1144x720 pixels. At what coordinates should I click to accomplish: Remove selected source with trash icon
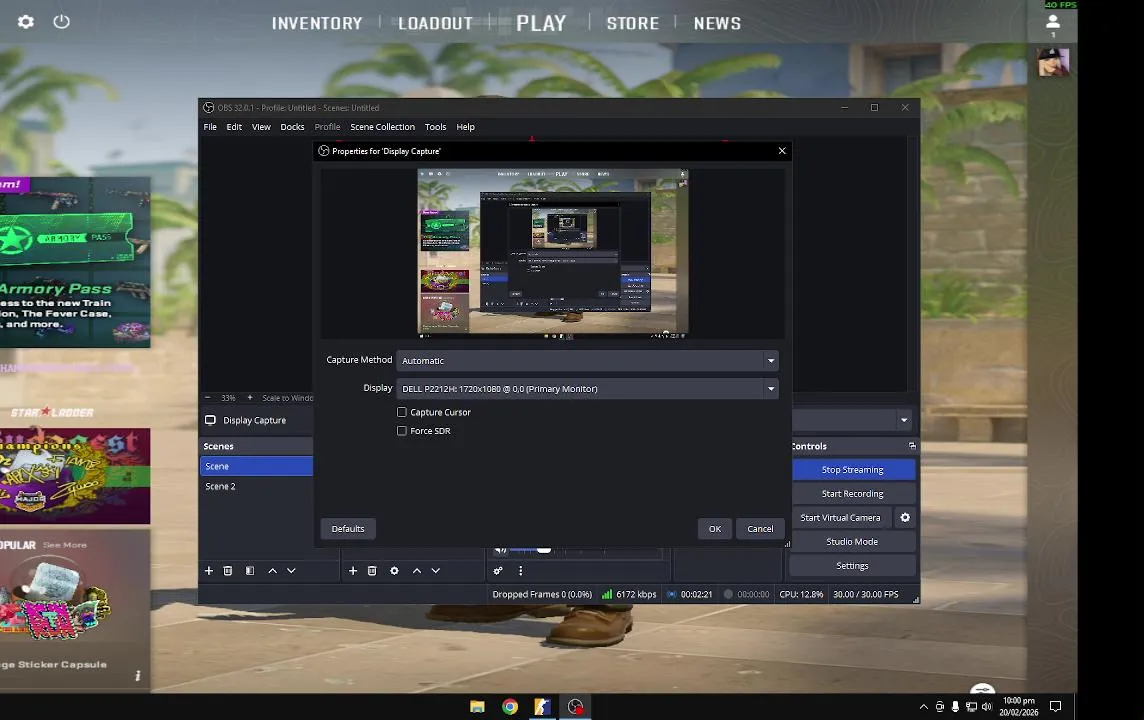click(372, 570)
